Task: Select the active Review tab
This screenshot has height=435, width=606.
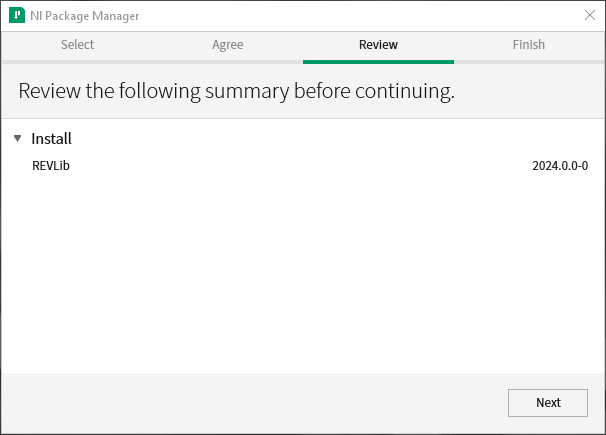Action: click(x=378, y=45)
